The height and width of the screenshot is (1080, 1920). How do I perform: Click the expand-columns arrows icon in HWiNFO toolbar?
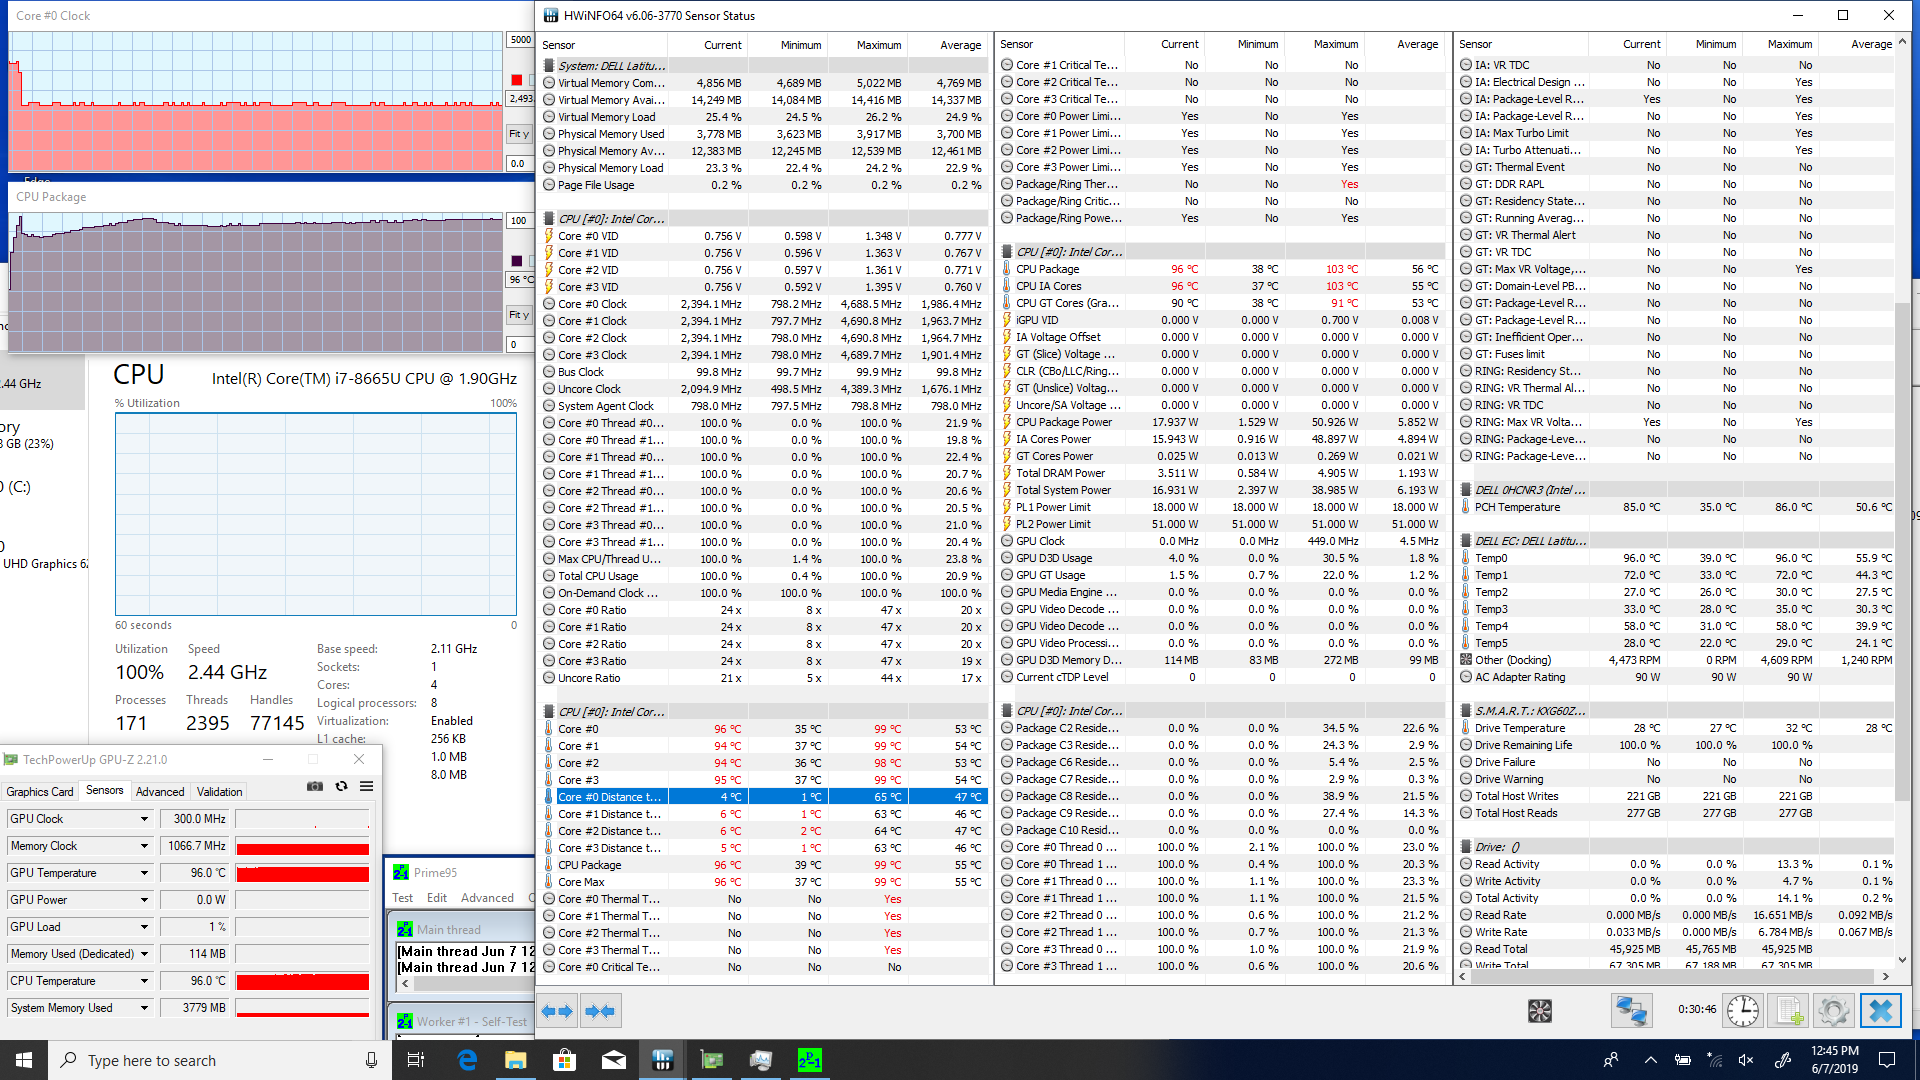pyautogui.click(x=557, y=1011)
